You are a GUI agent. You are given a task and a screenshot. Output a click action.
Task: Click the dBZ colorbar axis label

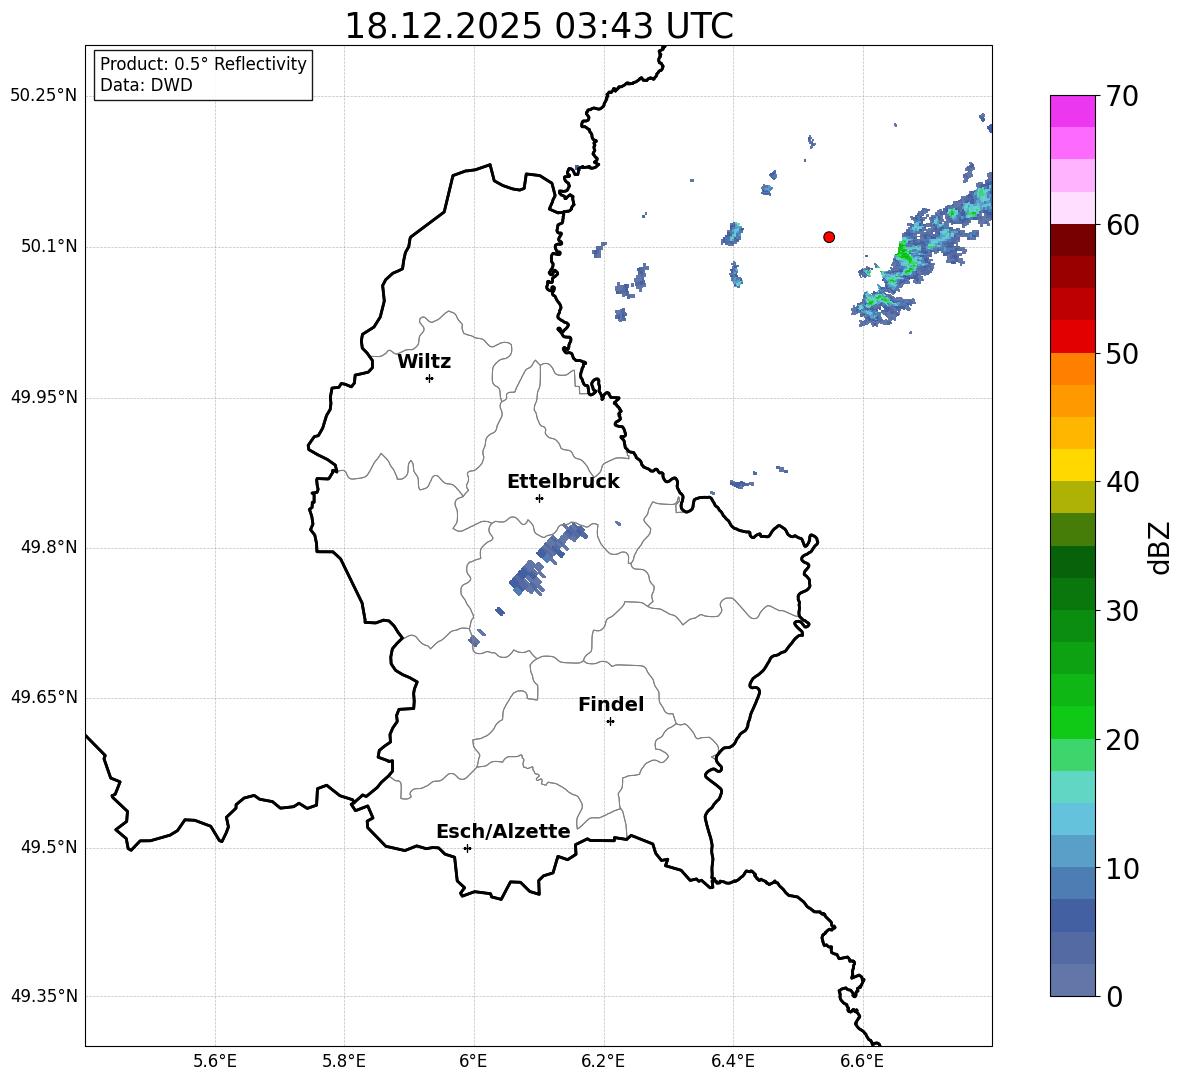tap(1161, 547)
